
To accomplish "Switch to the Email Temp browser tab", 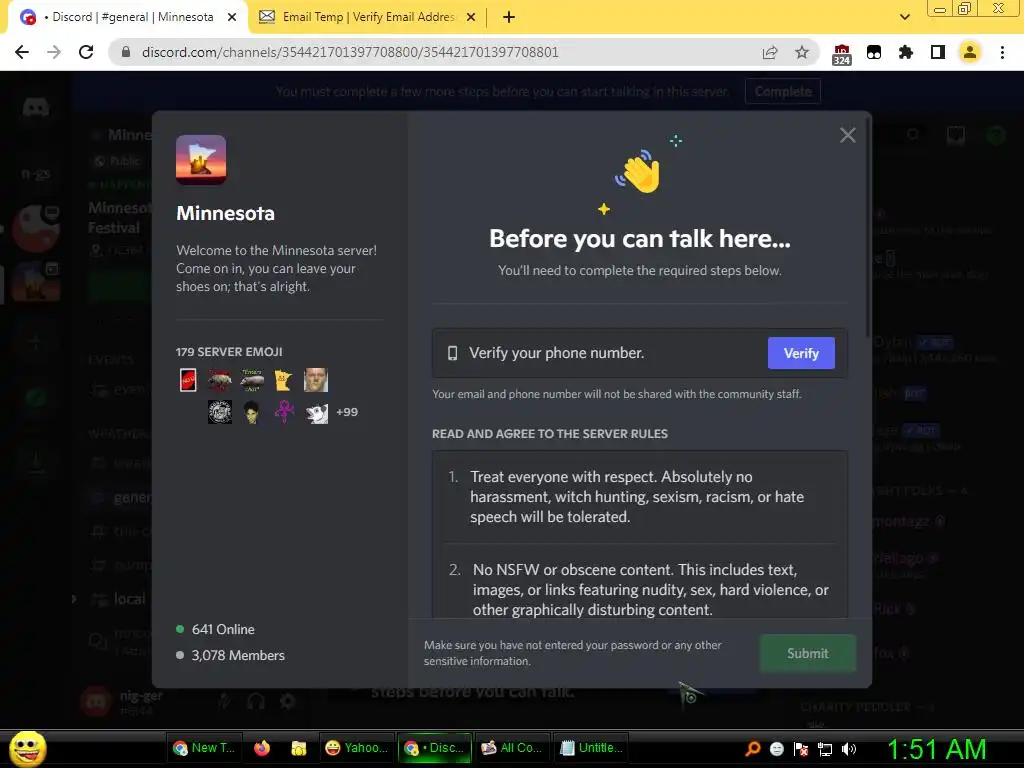I will [368, 17].
